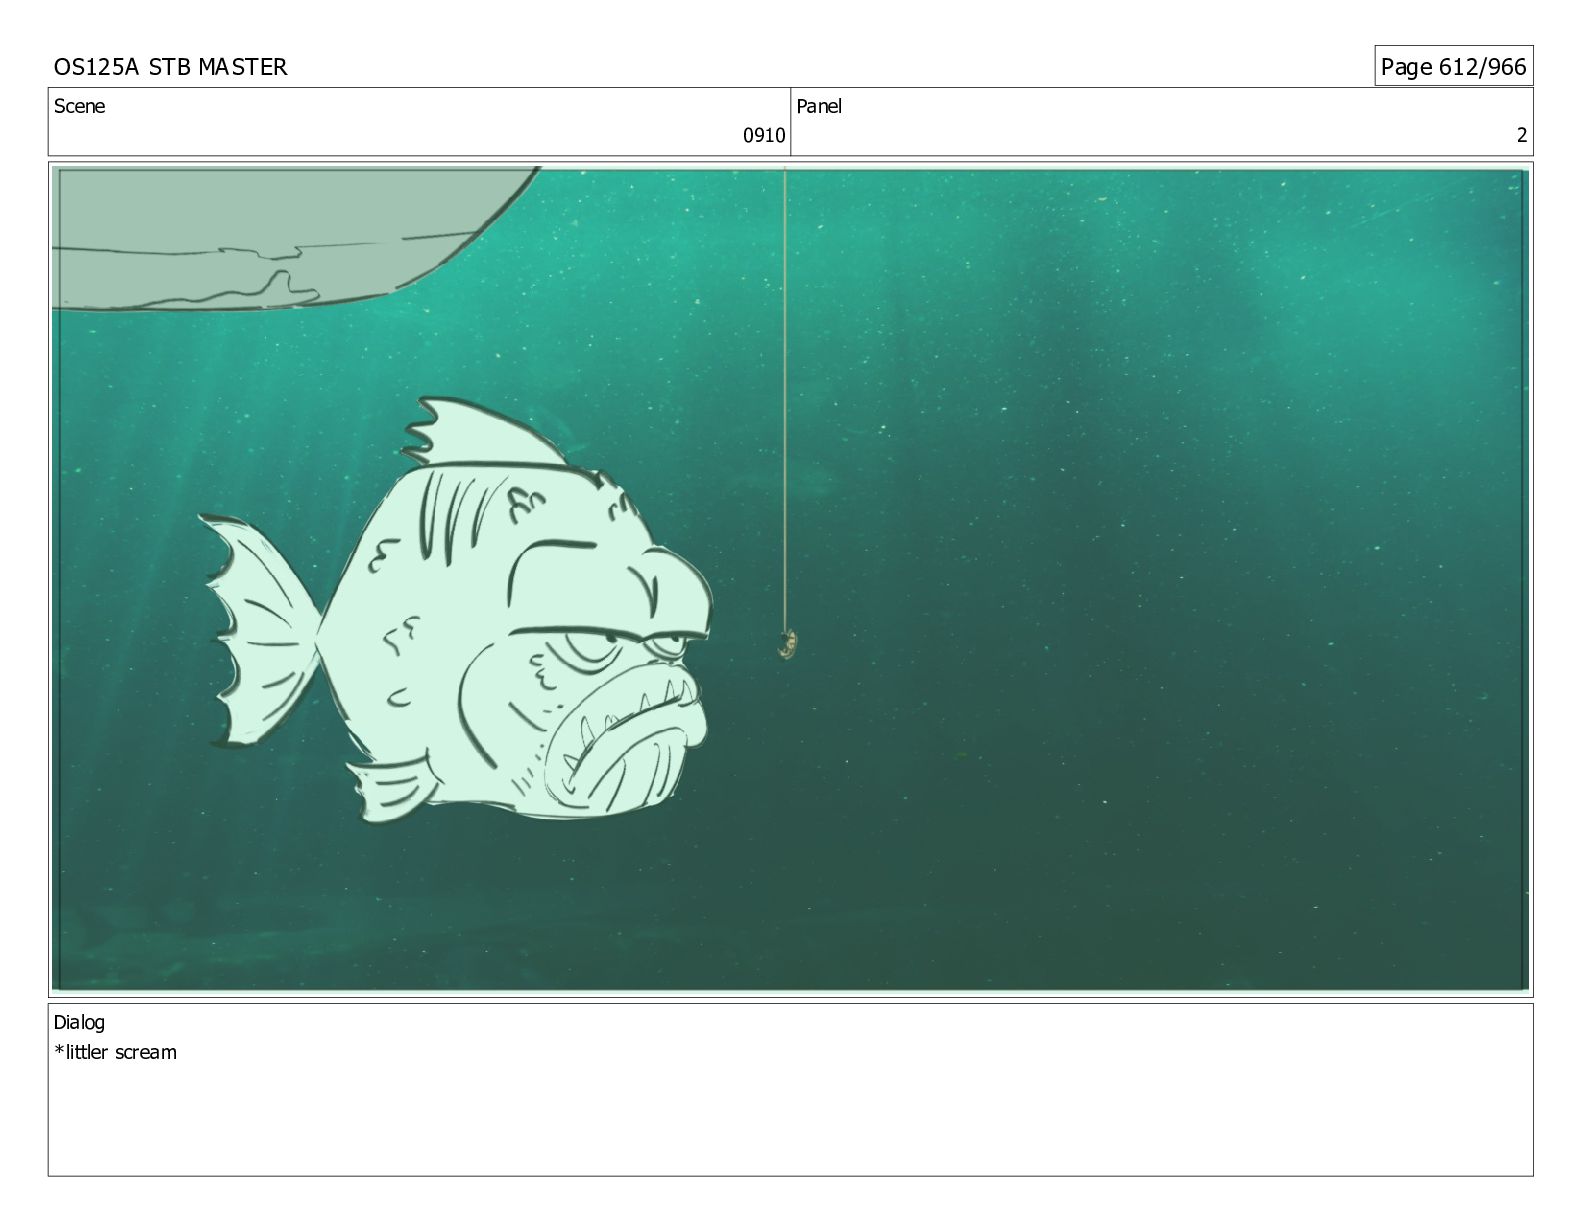Image resolution: width=1584 pixels, height=1224 pixels.
Task: Click the '*littler scream' dialog text
Action: click(115, 1052)
